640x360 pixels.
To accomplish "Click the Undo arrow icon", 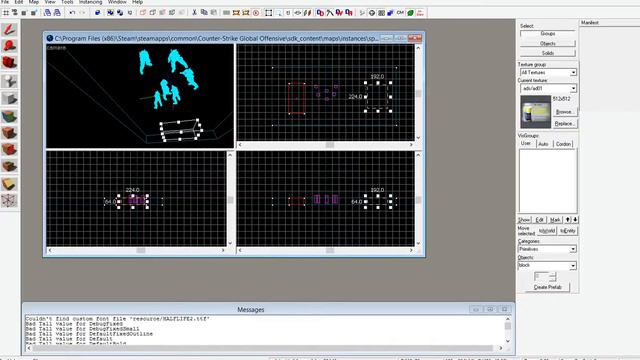I will click(72, 13).
